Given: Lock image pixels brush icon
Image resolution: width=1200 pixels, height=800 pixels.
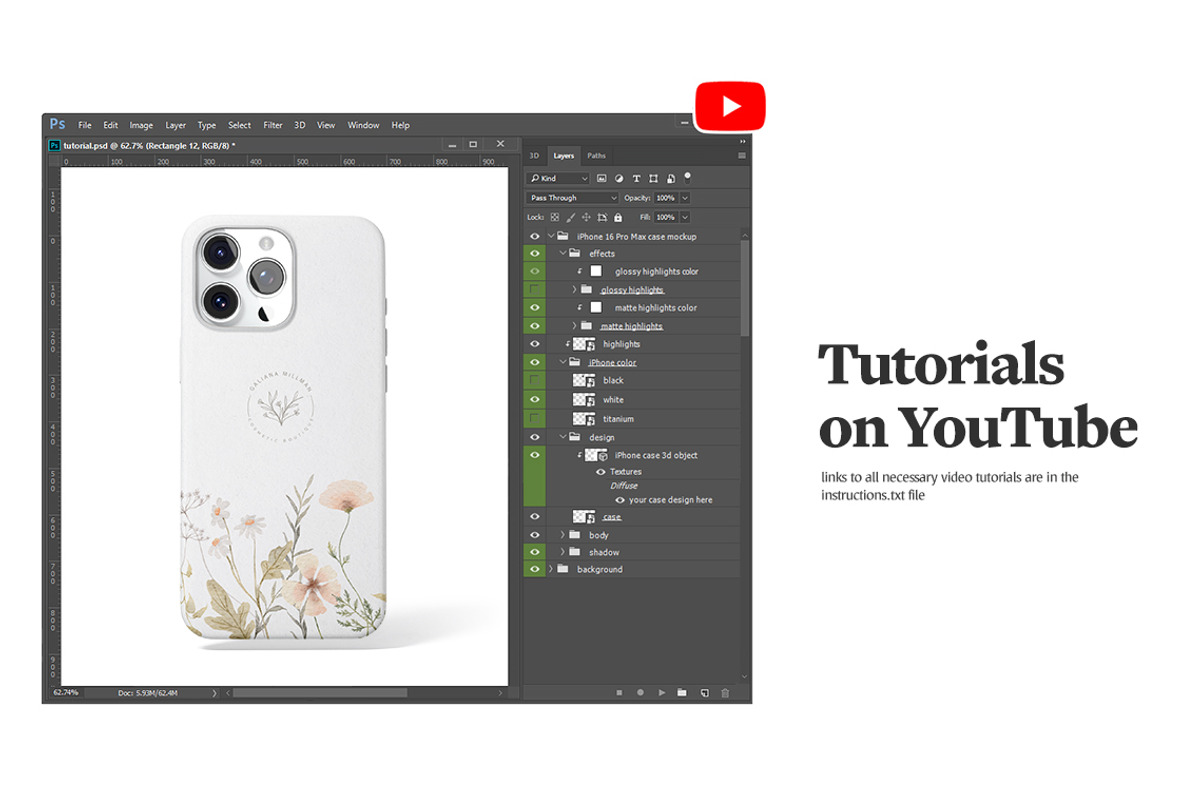Looking at the screenshot, I should pyautogui.click(x=571, y=217).
